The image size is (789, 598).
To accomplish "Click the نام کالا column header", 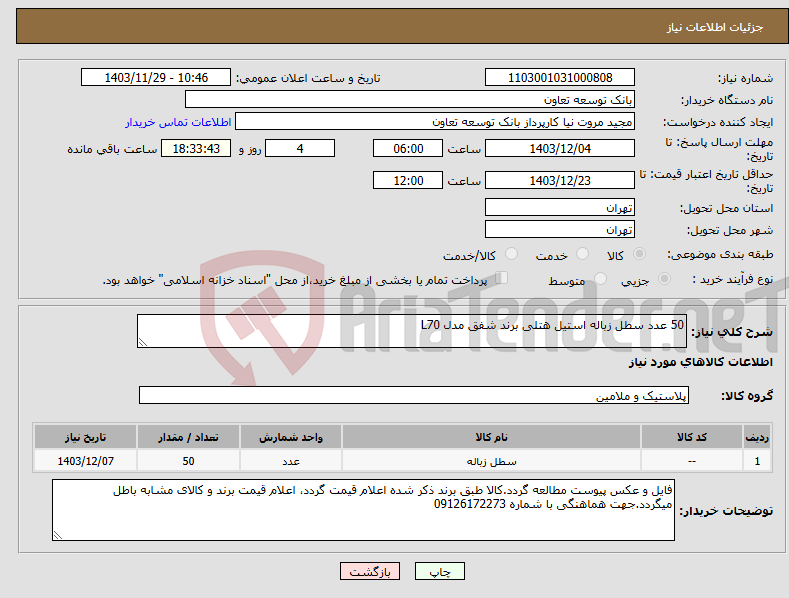I will pos(491,437).
